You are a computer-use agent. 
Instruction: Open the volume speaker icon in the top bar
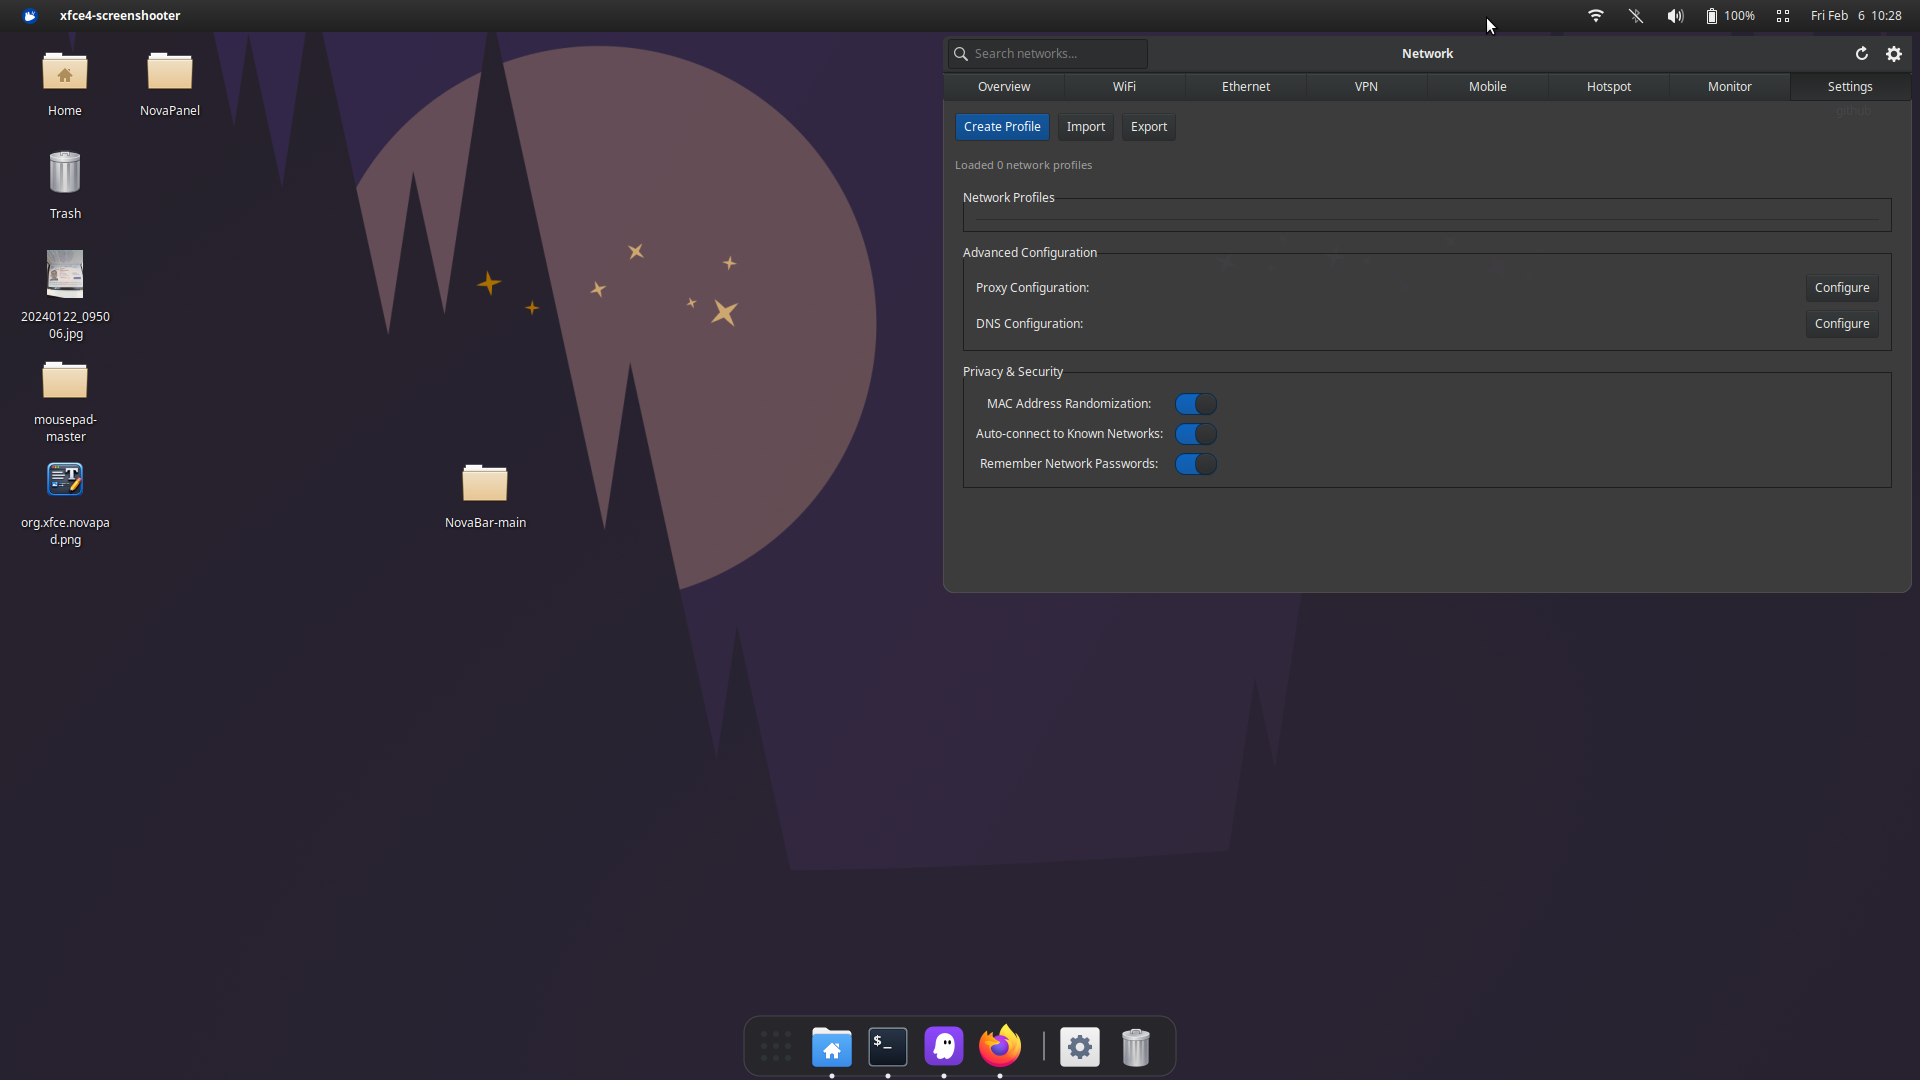tap(1675, 16)
